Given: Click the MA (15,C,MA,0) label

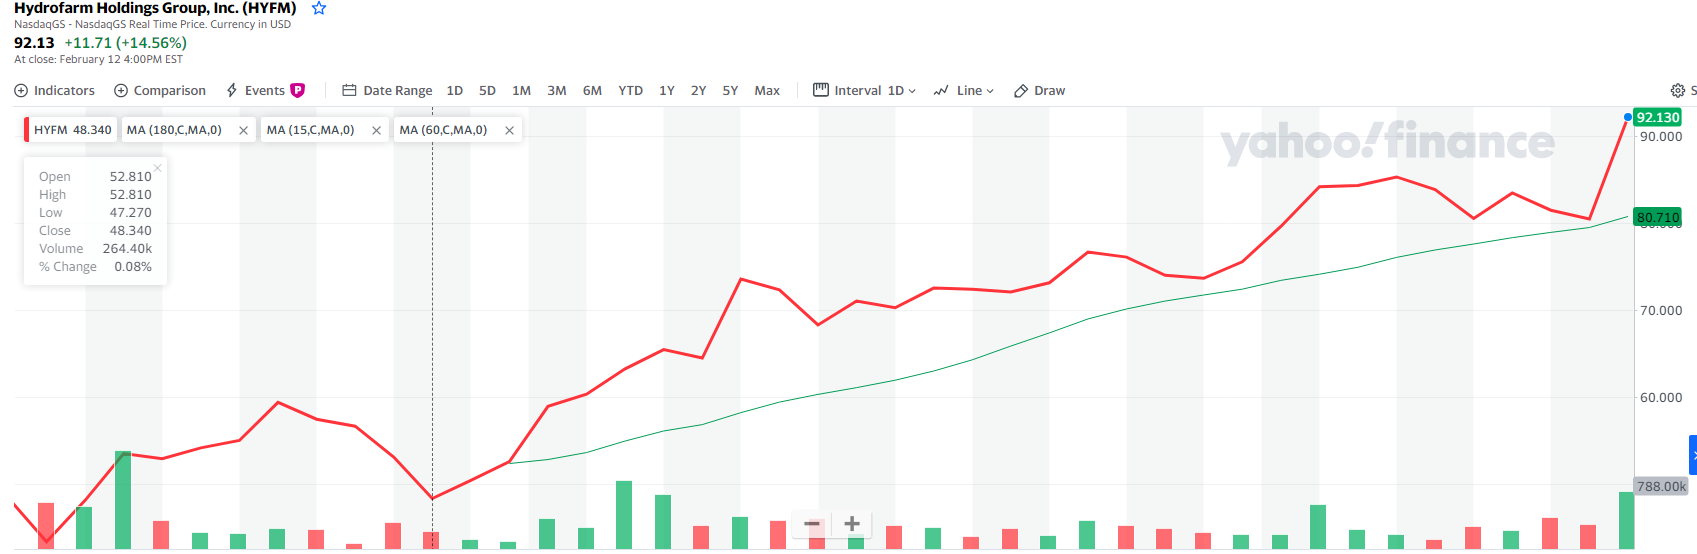Looking at the screenshot, I should [x=310, y=130].
